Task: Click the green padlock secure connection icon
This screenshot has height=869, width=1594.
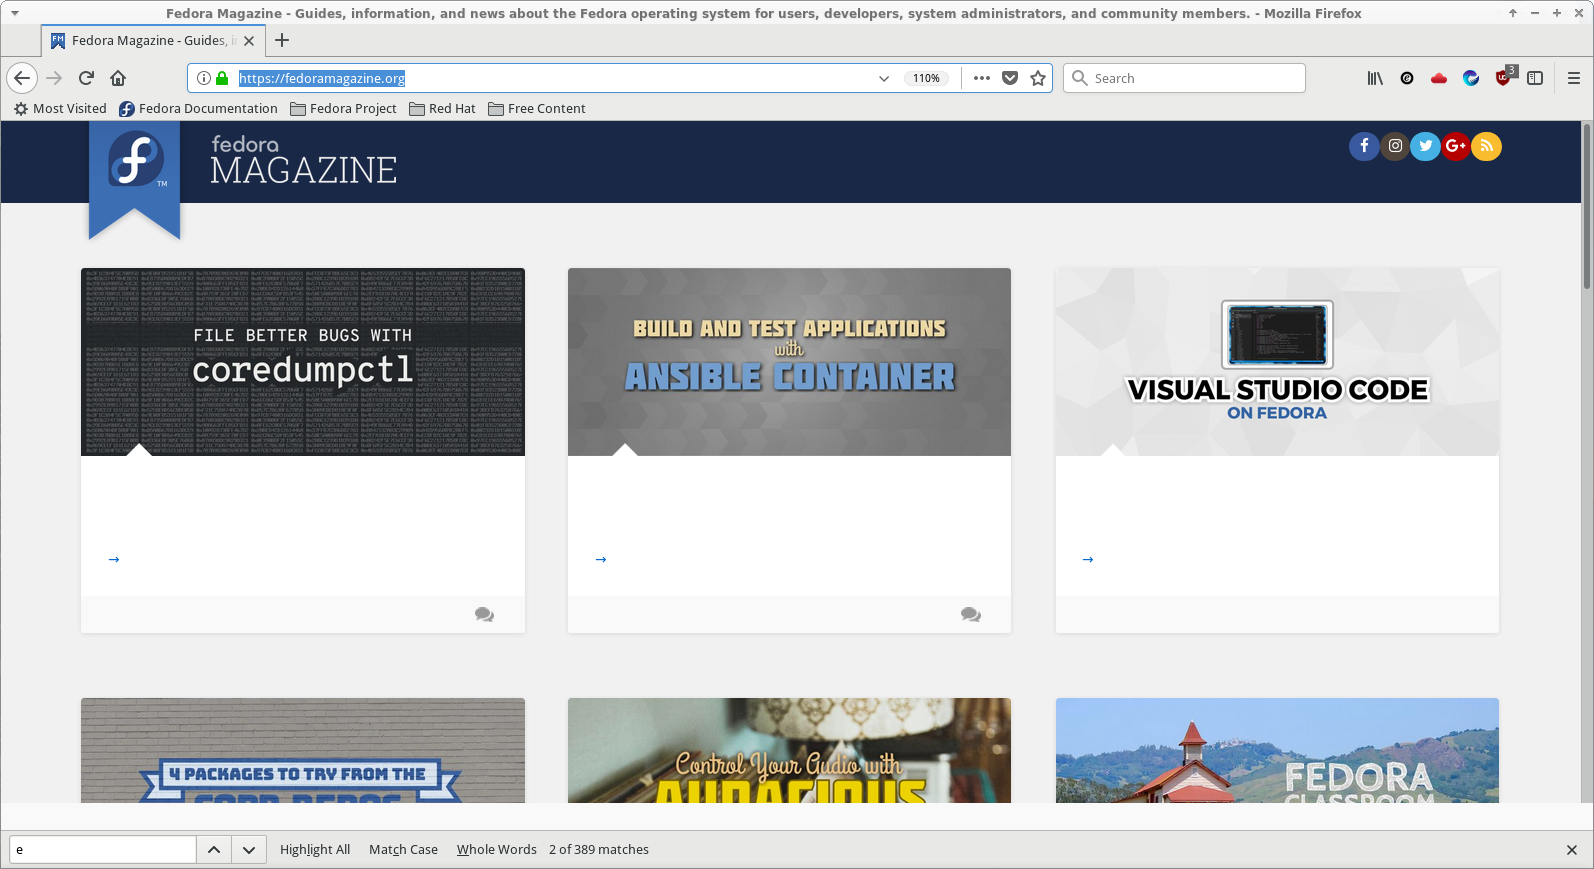Action: pos(222,78)
